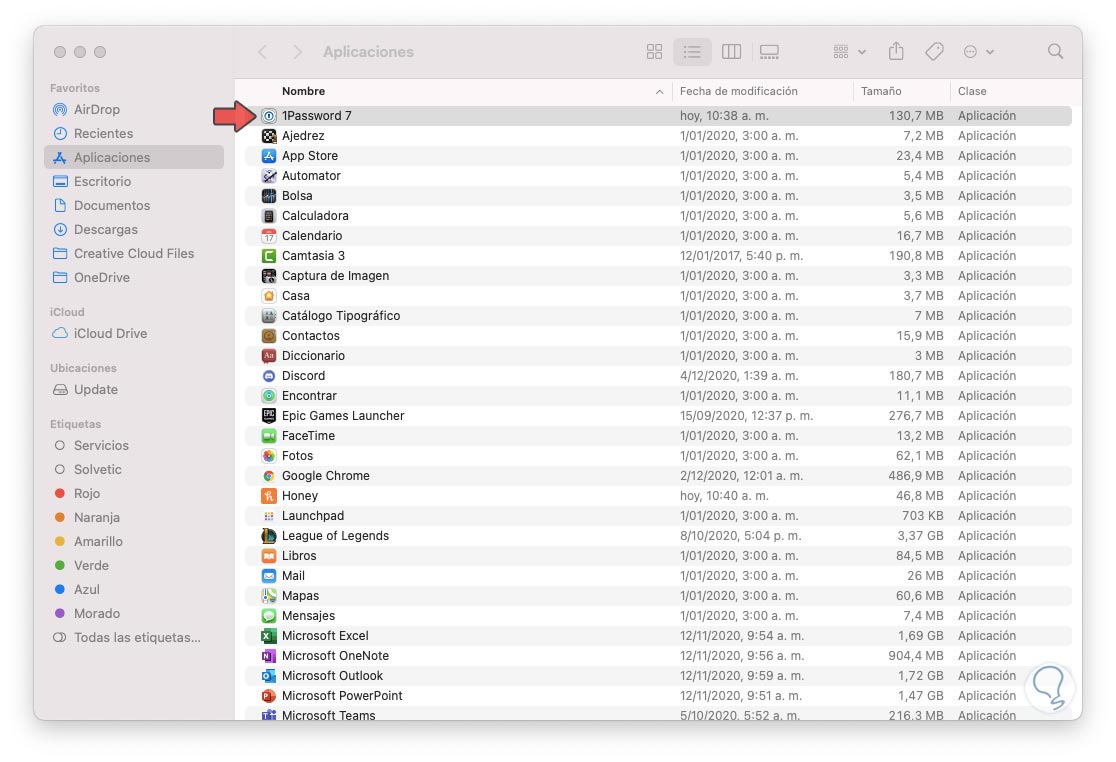
Task: Open Creative Cloud Files folder
Action: pyautogui.click(x=134, y=253)
